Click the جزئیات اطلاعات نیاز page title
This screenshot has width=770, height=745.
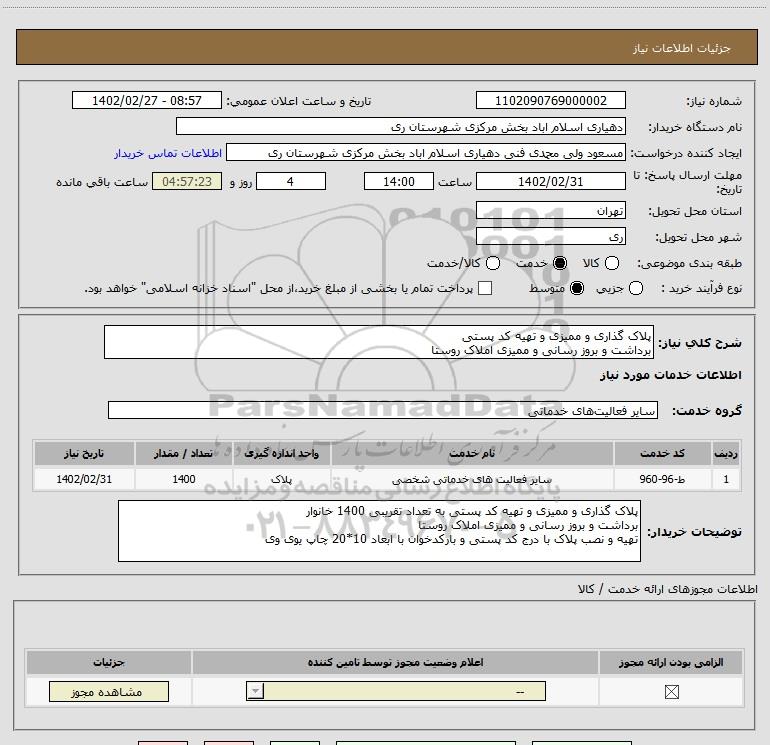point(682,48)
